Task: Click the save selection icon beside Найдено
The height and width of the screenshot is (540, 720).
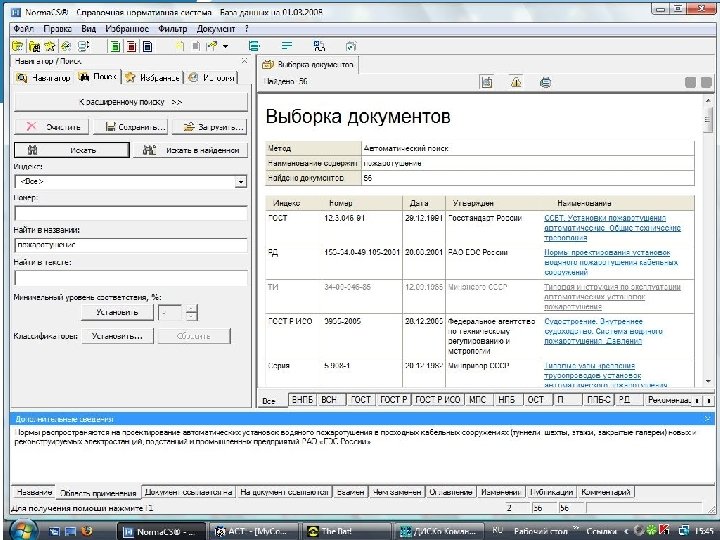Action: pos(486,82)
